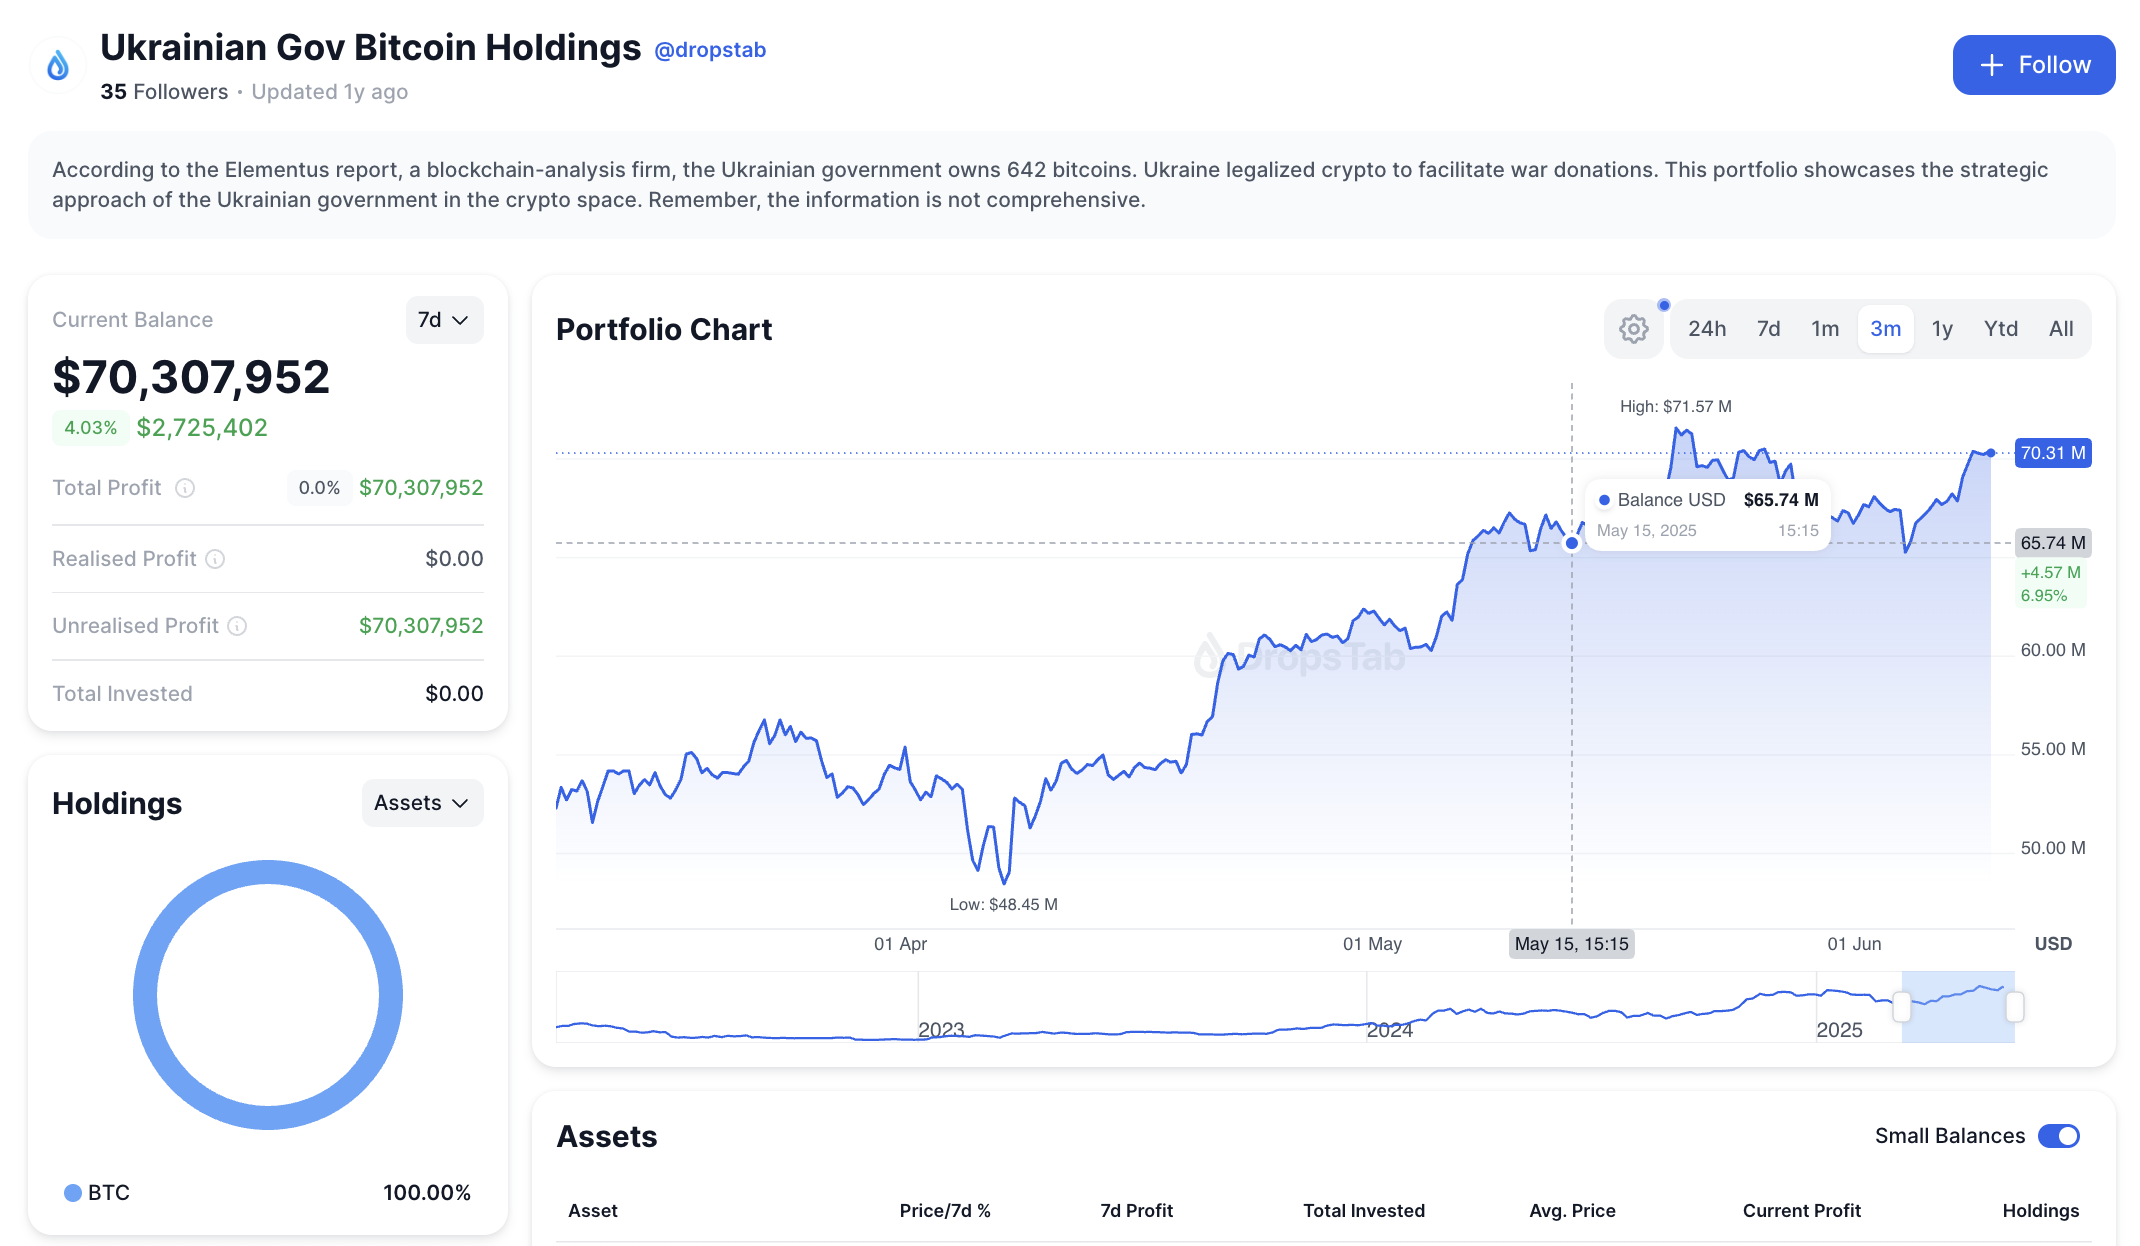Click the right range slider handle
Image resolution: width=2140 pixels, height=1246 pixels.
[x=2015, y=1007]
